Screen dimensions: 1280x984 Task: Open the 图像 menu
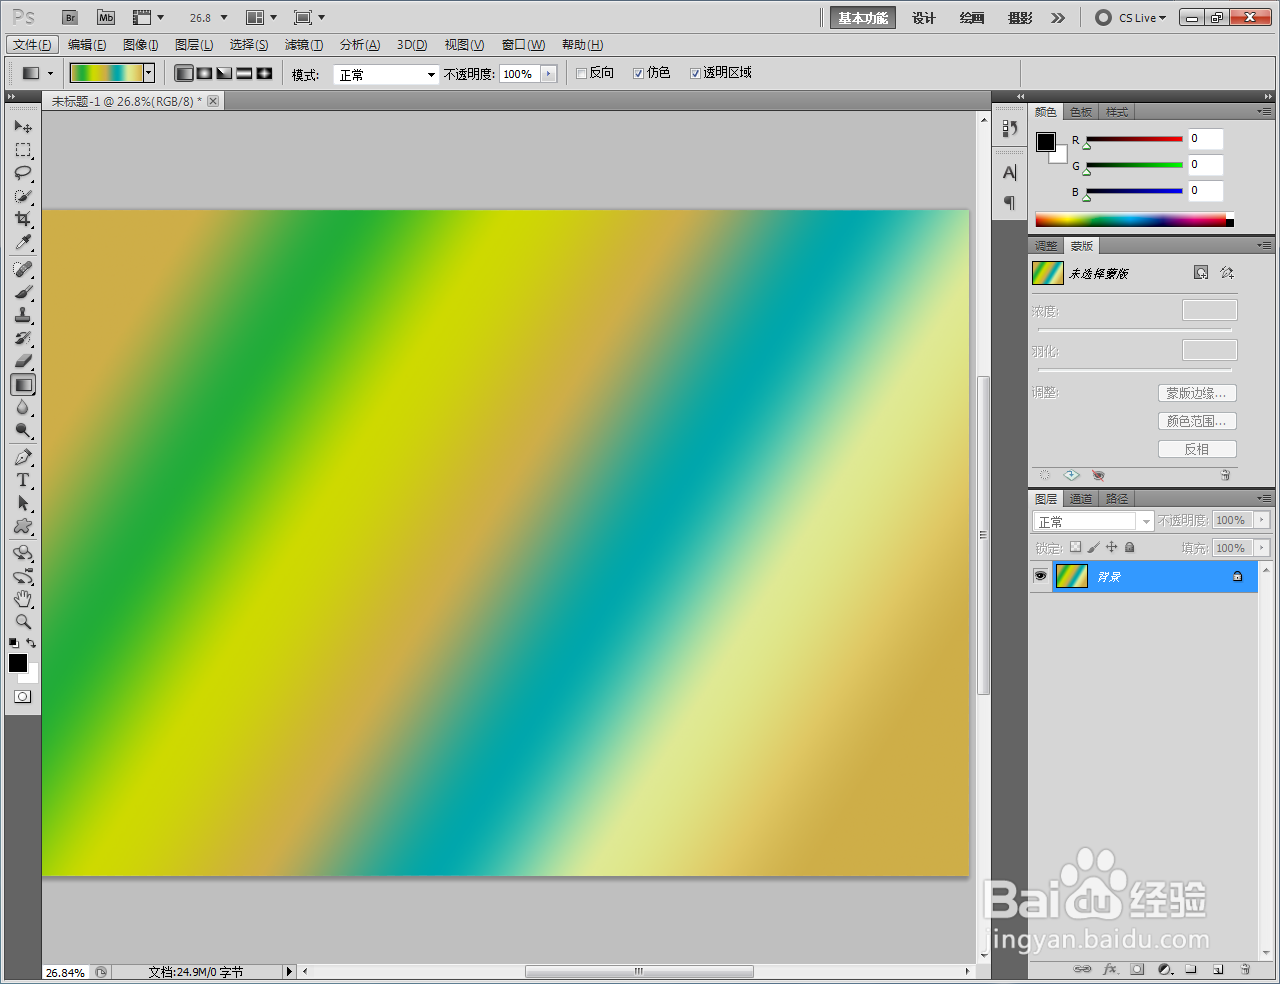point(140,45)
